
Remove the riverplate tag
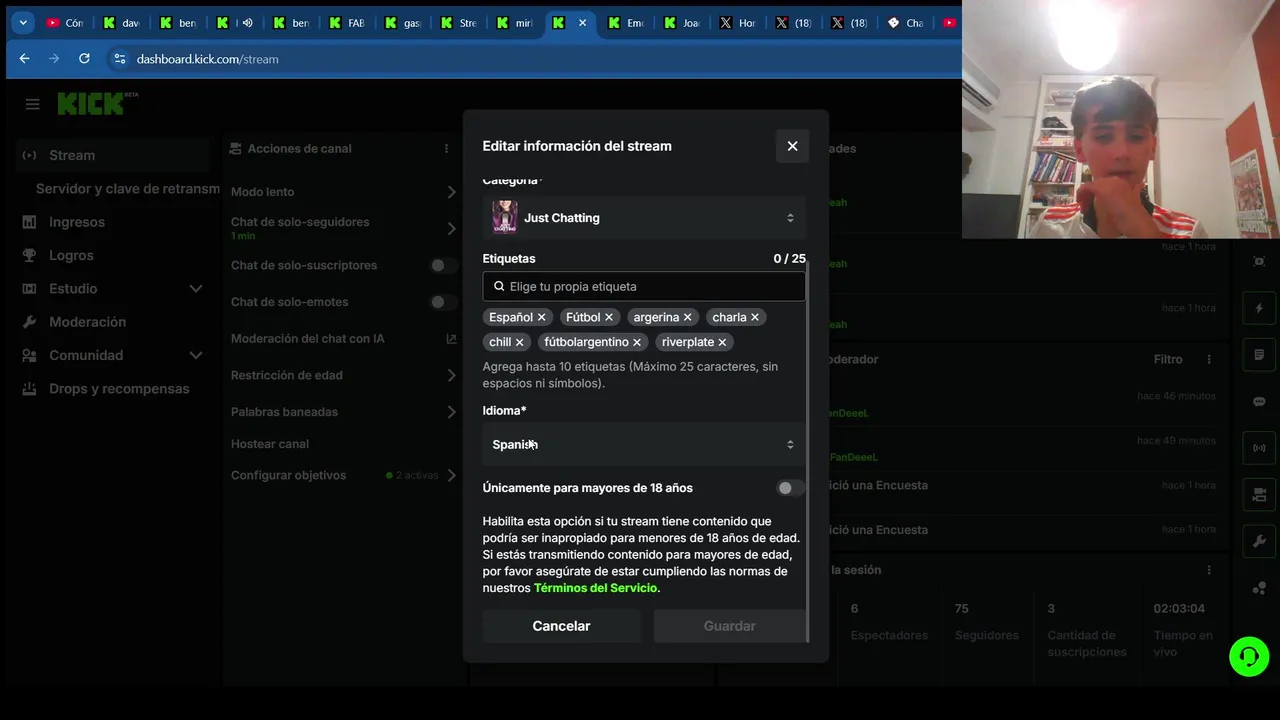[x=722, y=342]
